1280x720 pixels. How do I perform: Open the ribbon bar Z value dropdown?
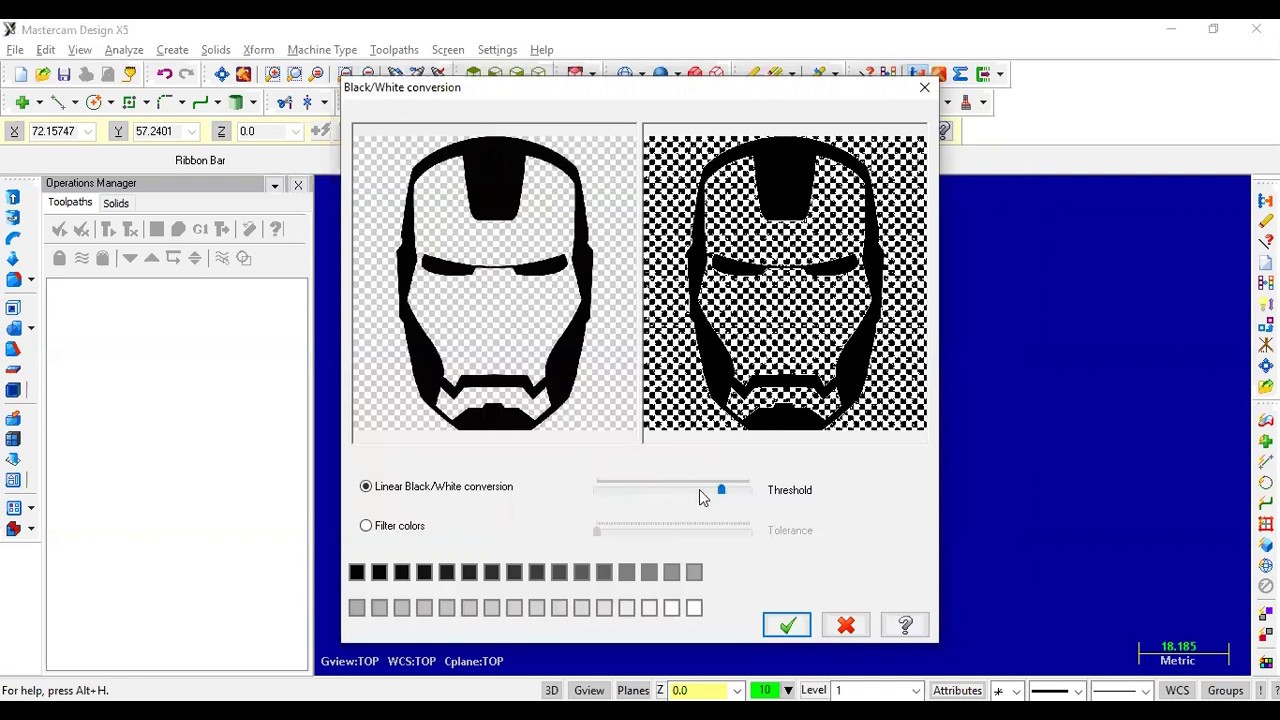click(x=295, y=131)
